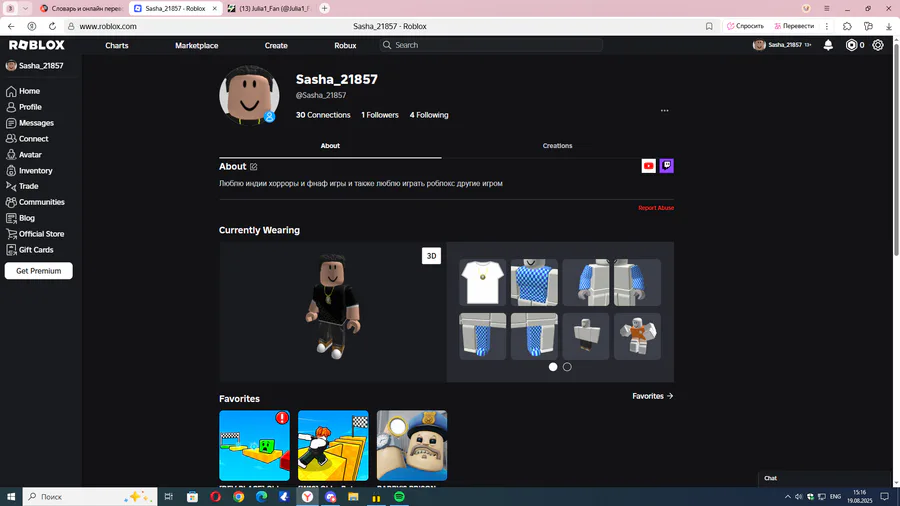Toggle the 3D avatar view

431,256
